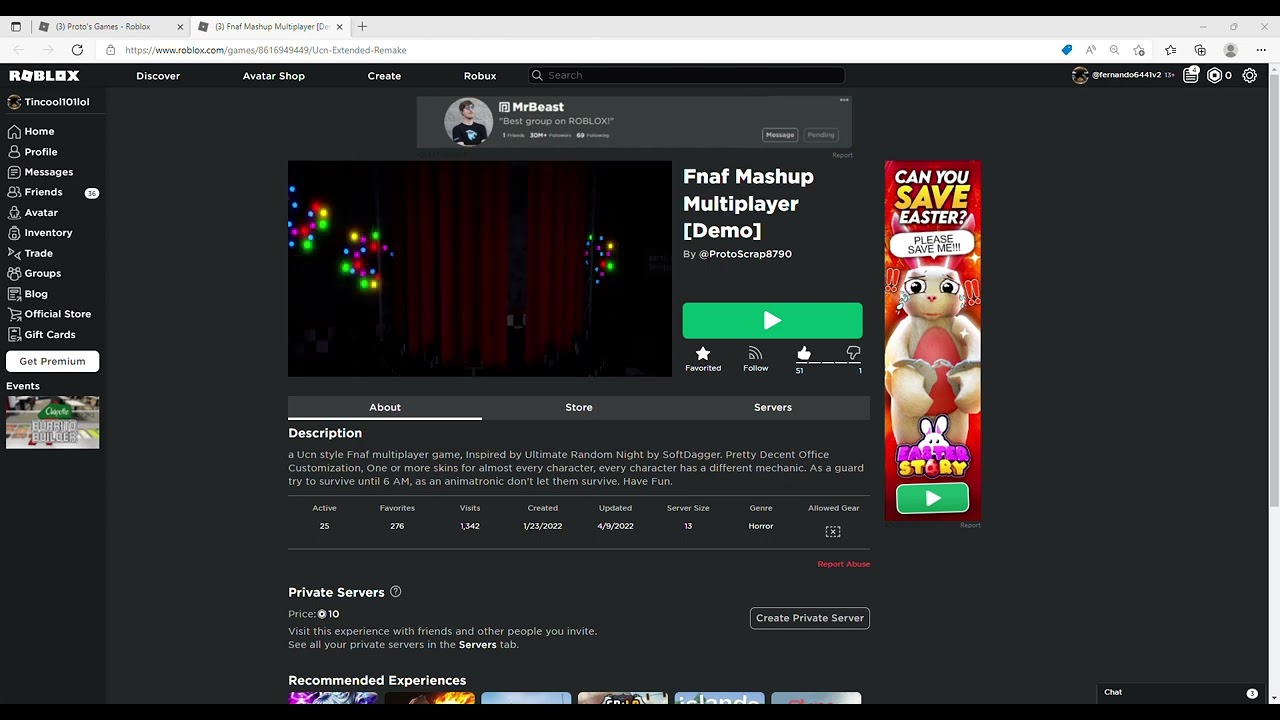This screenshot has height=720, width=1280.
Task: Open the @fernando6441v2 account in the header
Action: [x=1126, y=75]
